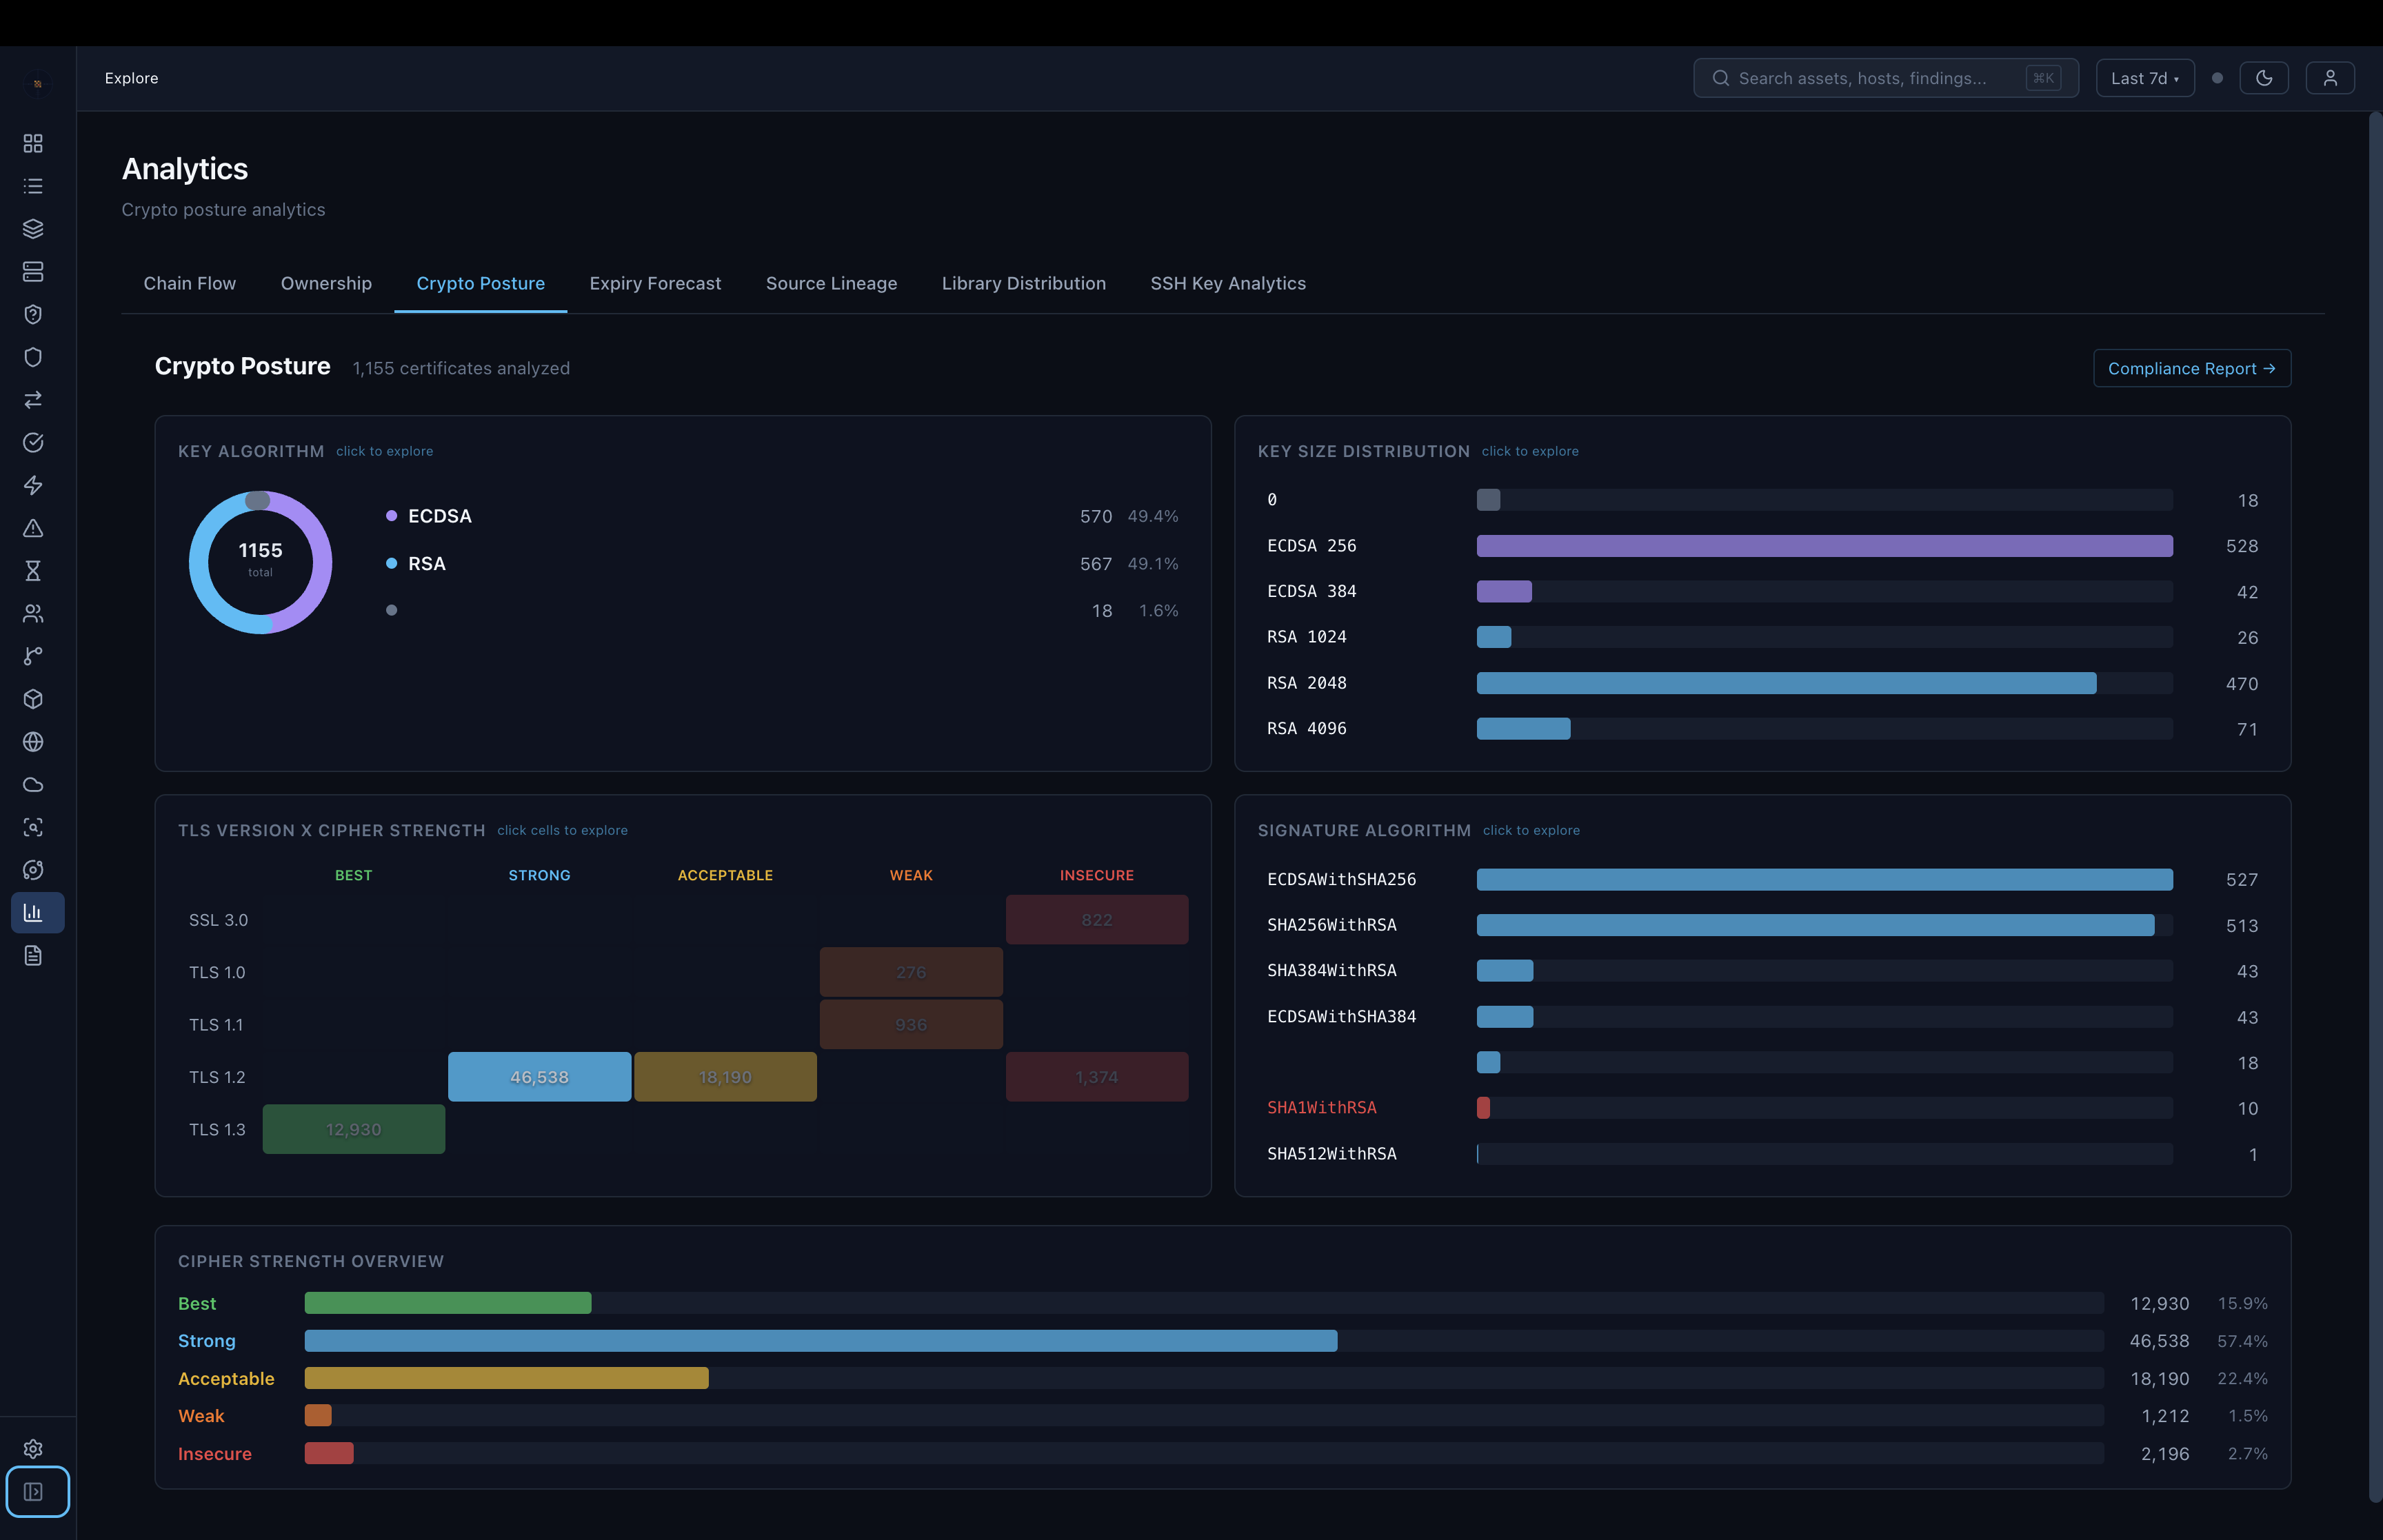The height and width of the screenshot is (1540, 2383).
Task: Click SHA256WithRSA signature row
Action: point(1762,925)
